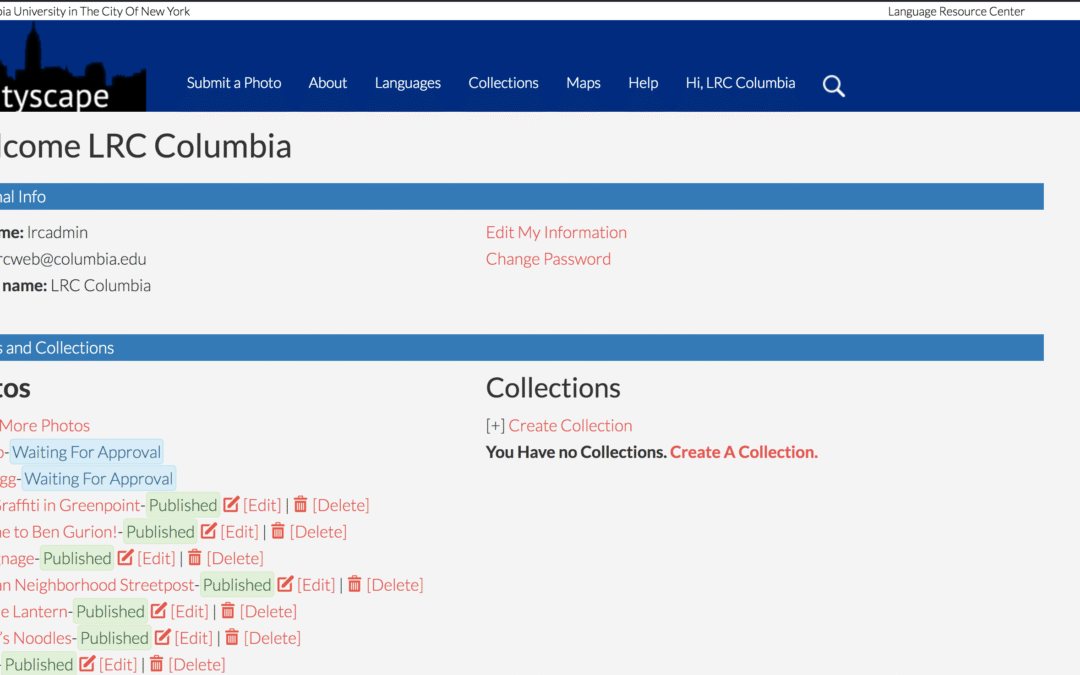Click the Edit My Information link
The image size is (1080, 675).
pyautogui.click(x=556, y=232)
